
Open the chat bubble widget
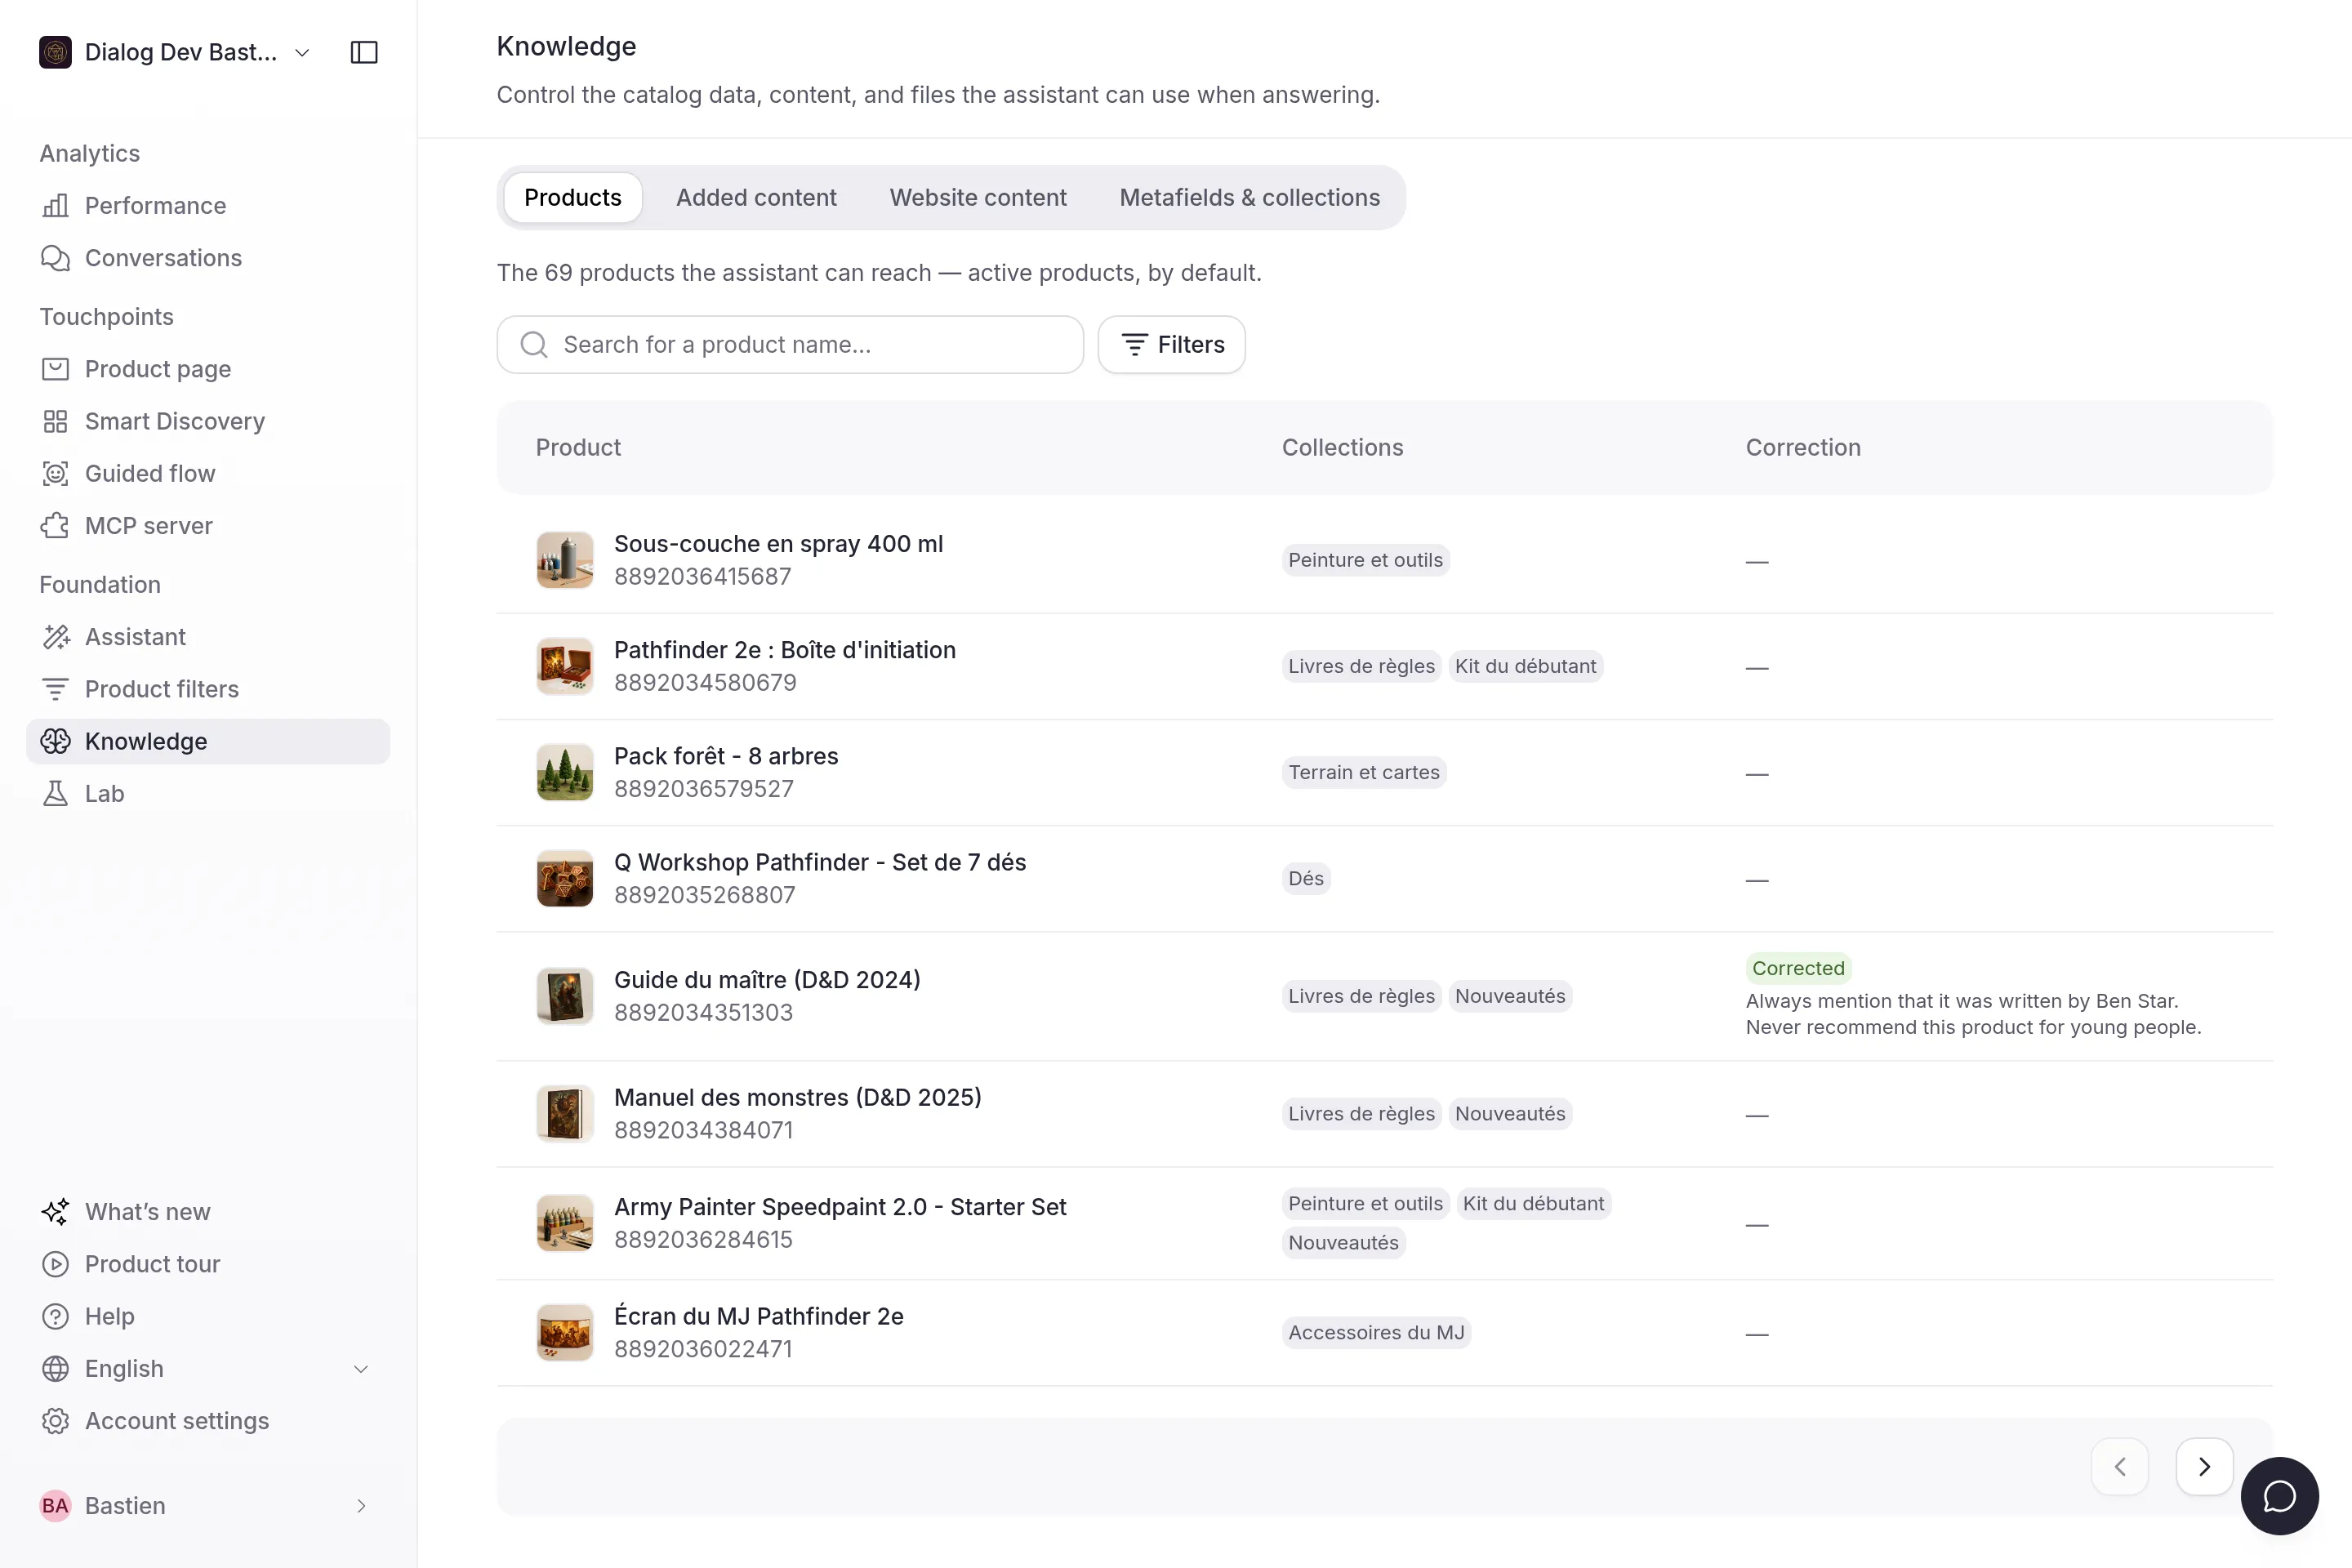[x=2279, y=1496]
